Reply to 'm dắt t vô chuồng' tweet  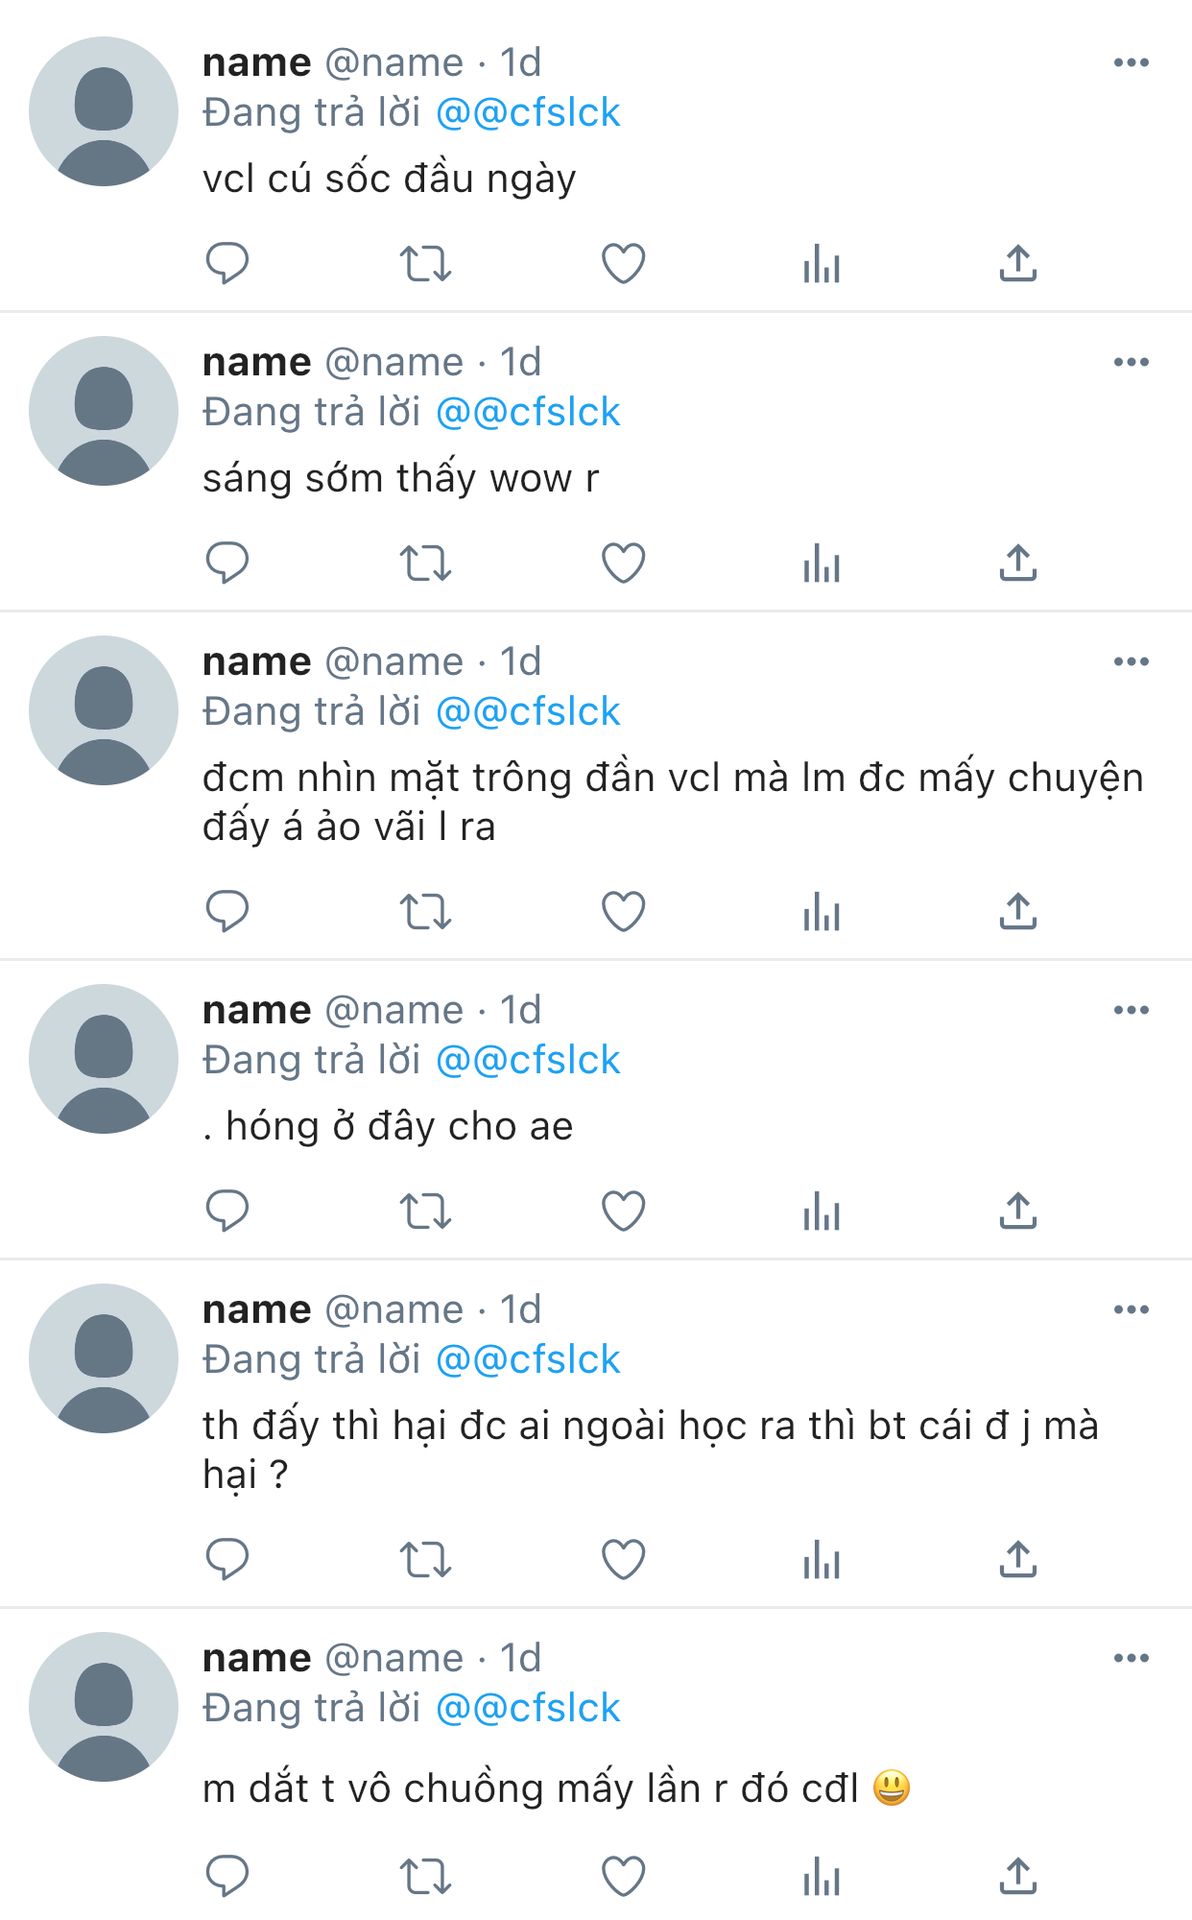[227, 1876]
